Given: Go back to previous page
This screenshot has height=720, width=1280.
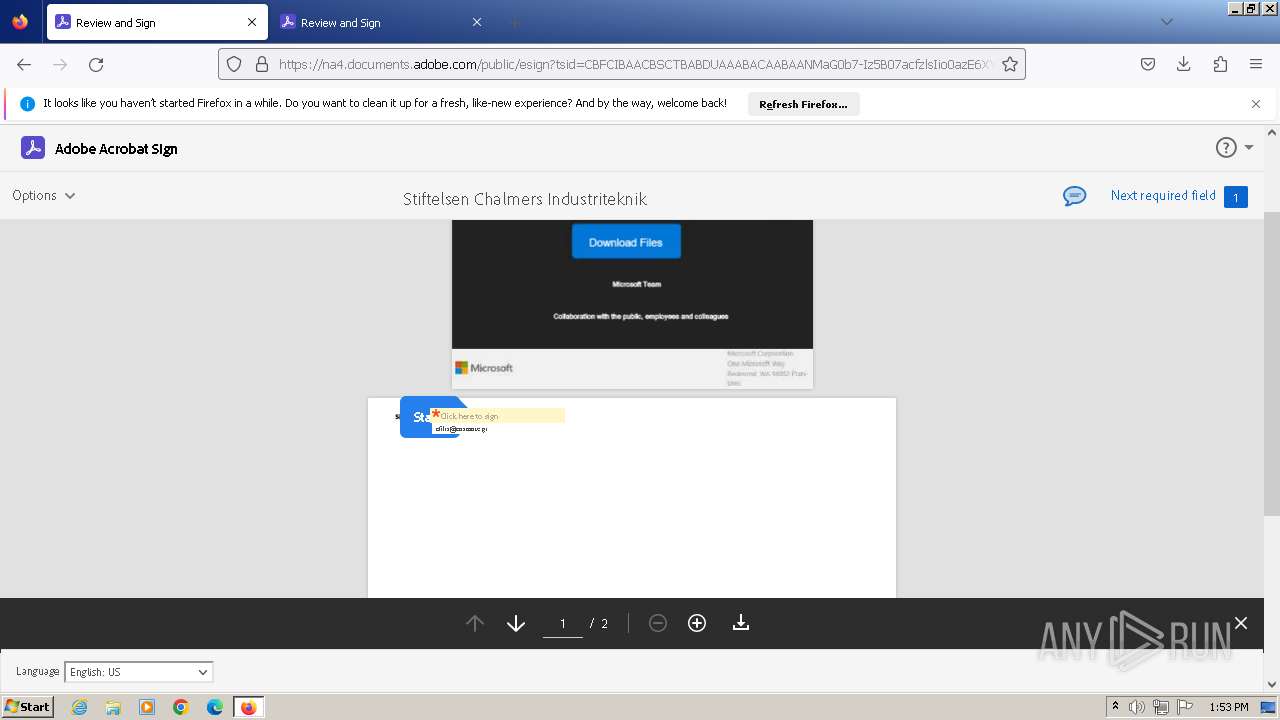Looking at the screenshot, I should pyautogui.click(x=24, y=64).
